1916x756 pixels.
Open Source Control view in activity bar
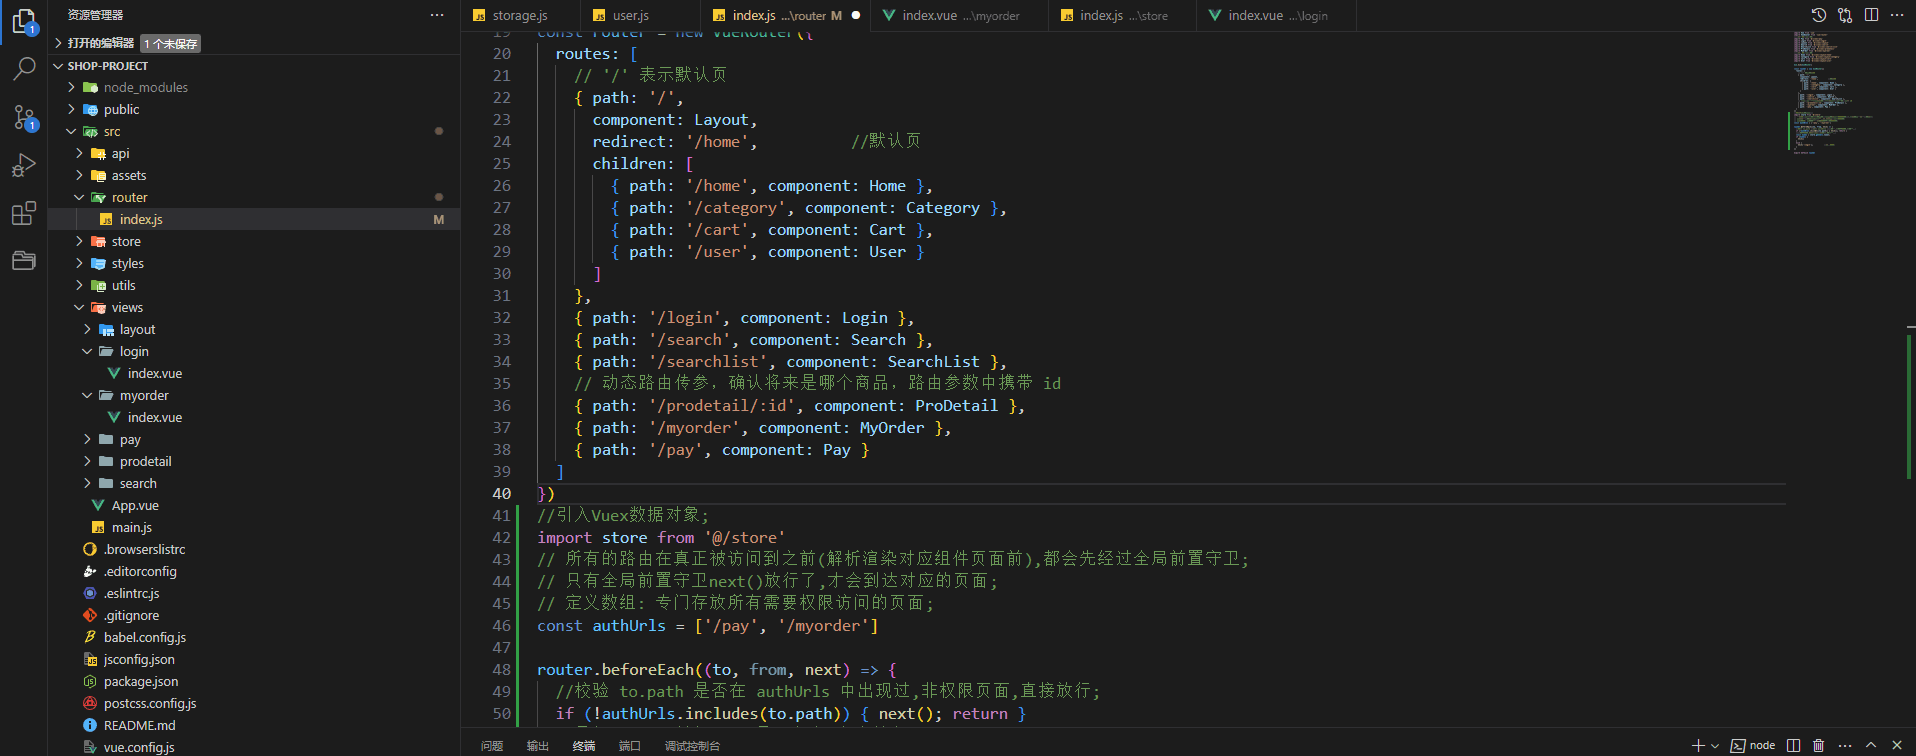pos(24,117)
